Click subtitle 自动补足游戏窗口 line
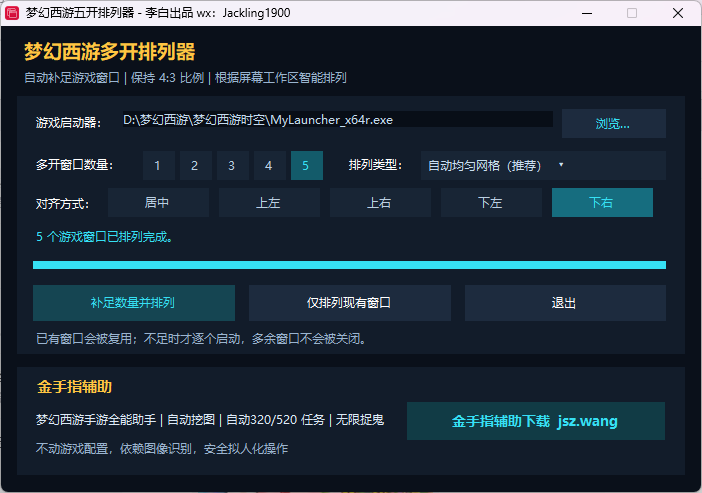Screen dimensions: 702x493 pos(185,77)
